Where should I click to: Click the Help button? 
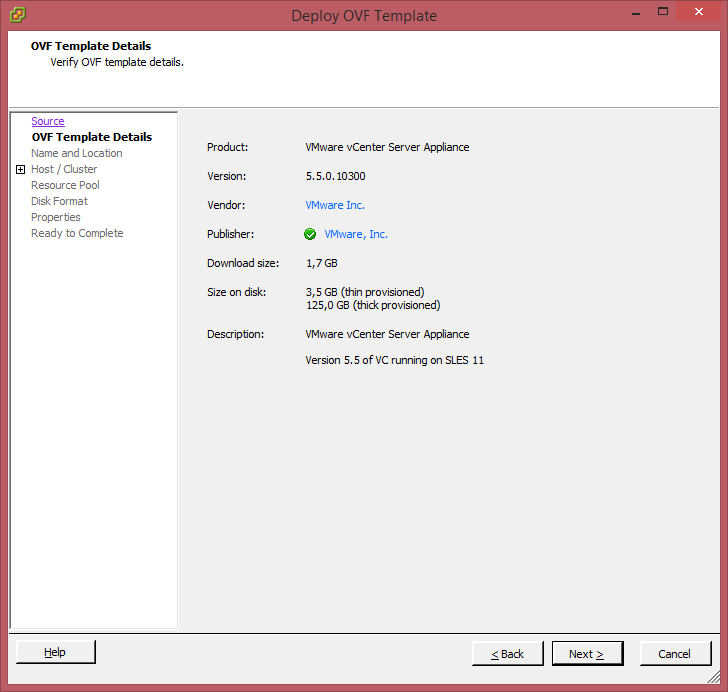click(x=56, y=653)
